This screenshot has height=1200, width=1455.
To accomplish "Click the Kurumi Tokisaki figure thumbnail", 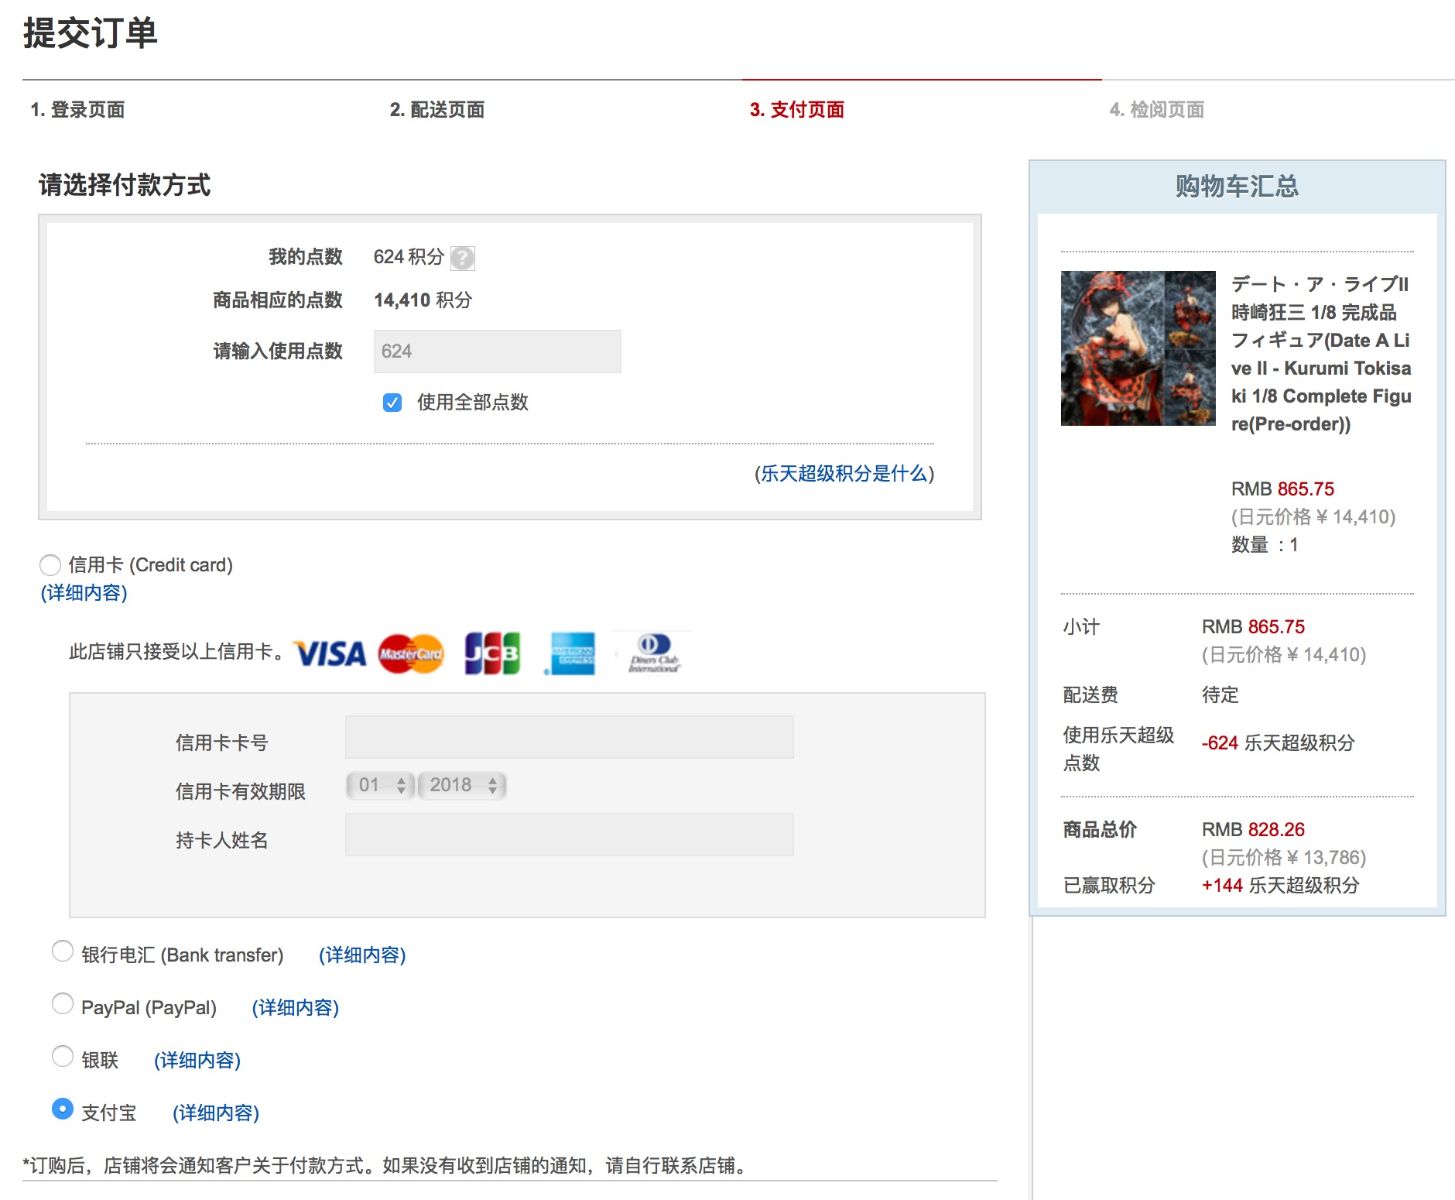I will coord(1138,348).
